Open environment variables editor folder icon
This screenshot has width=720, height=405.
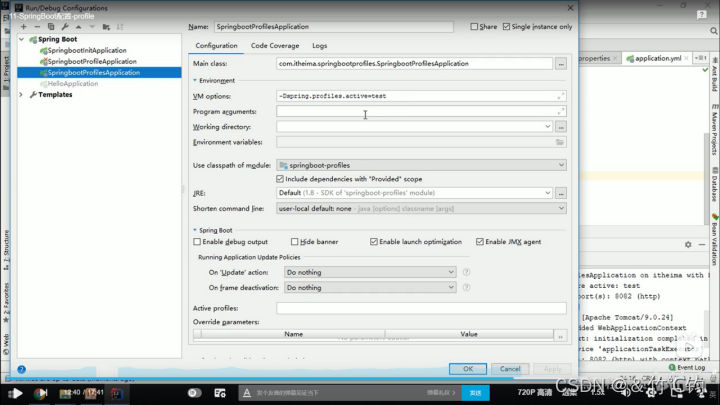click(x=560, y=142)
